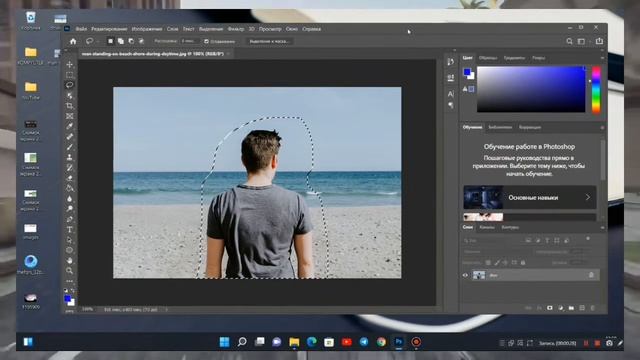The image size is (640, 360).
Task: Select the Hand tool
Action: click(70, 260)
